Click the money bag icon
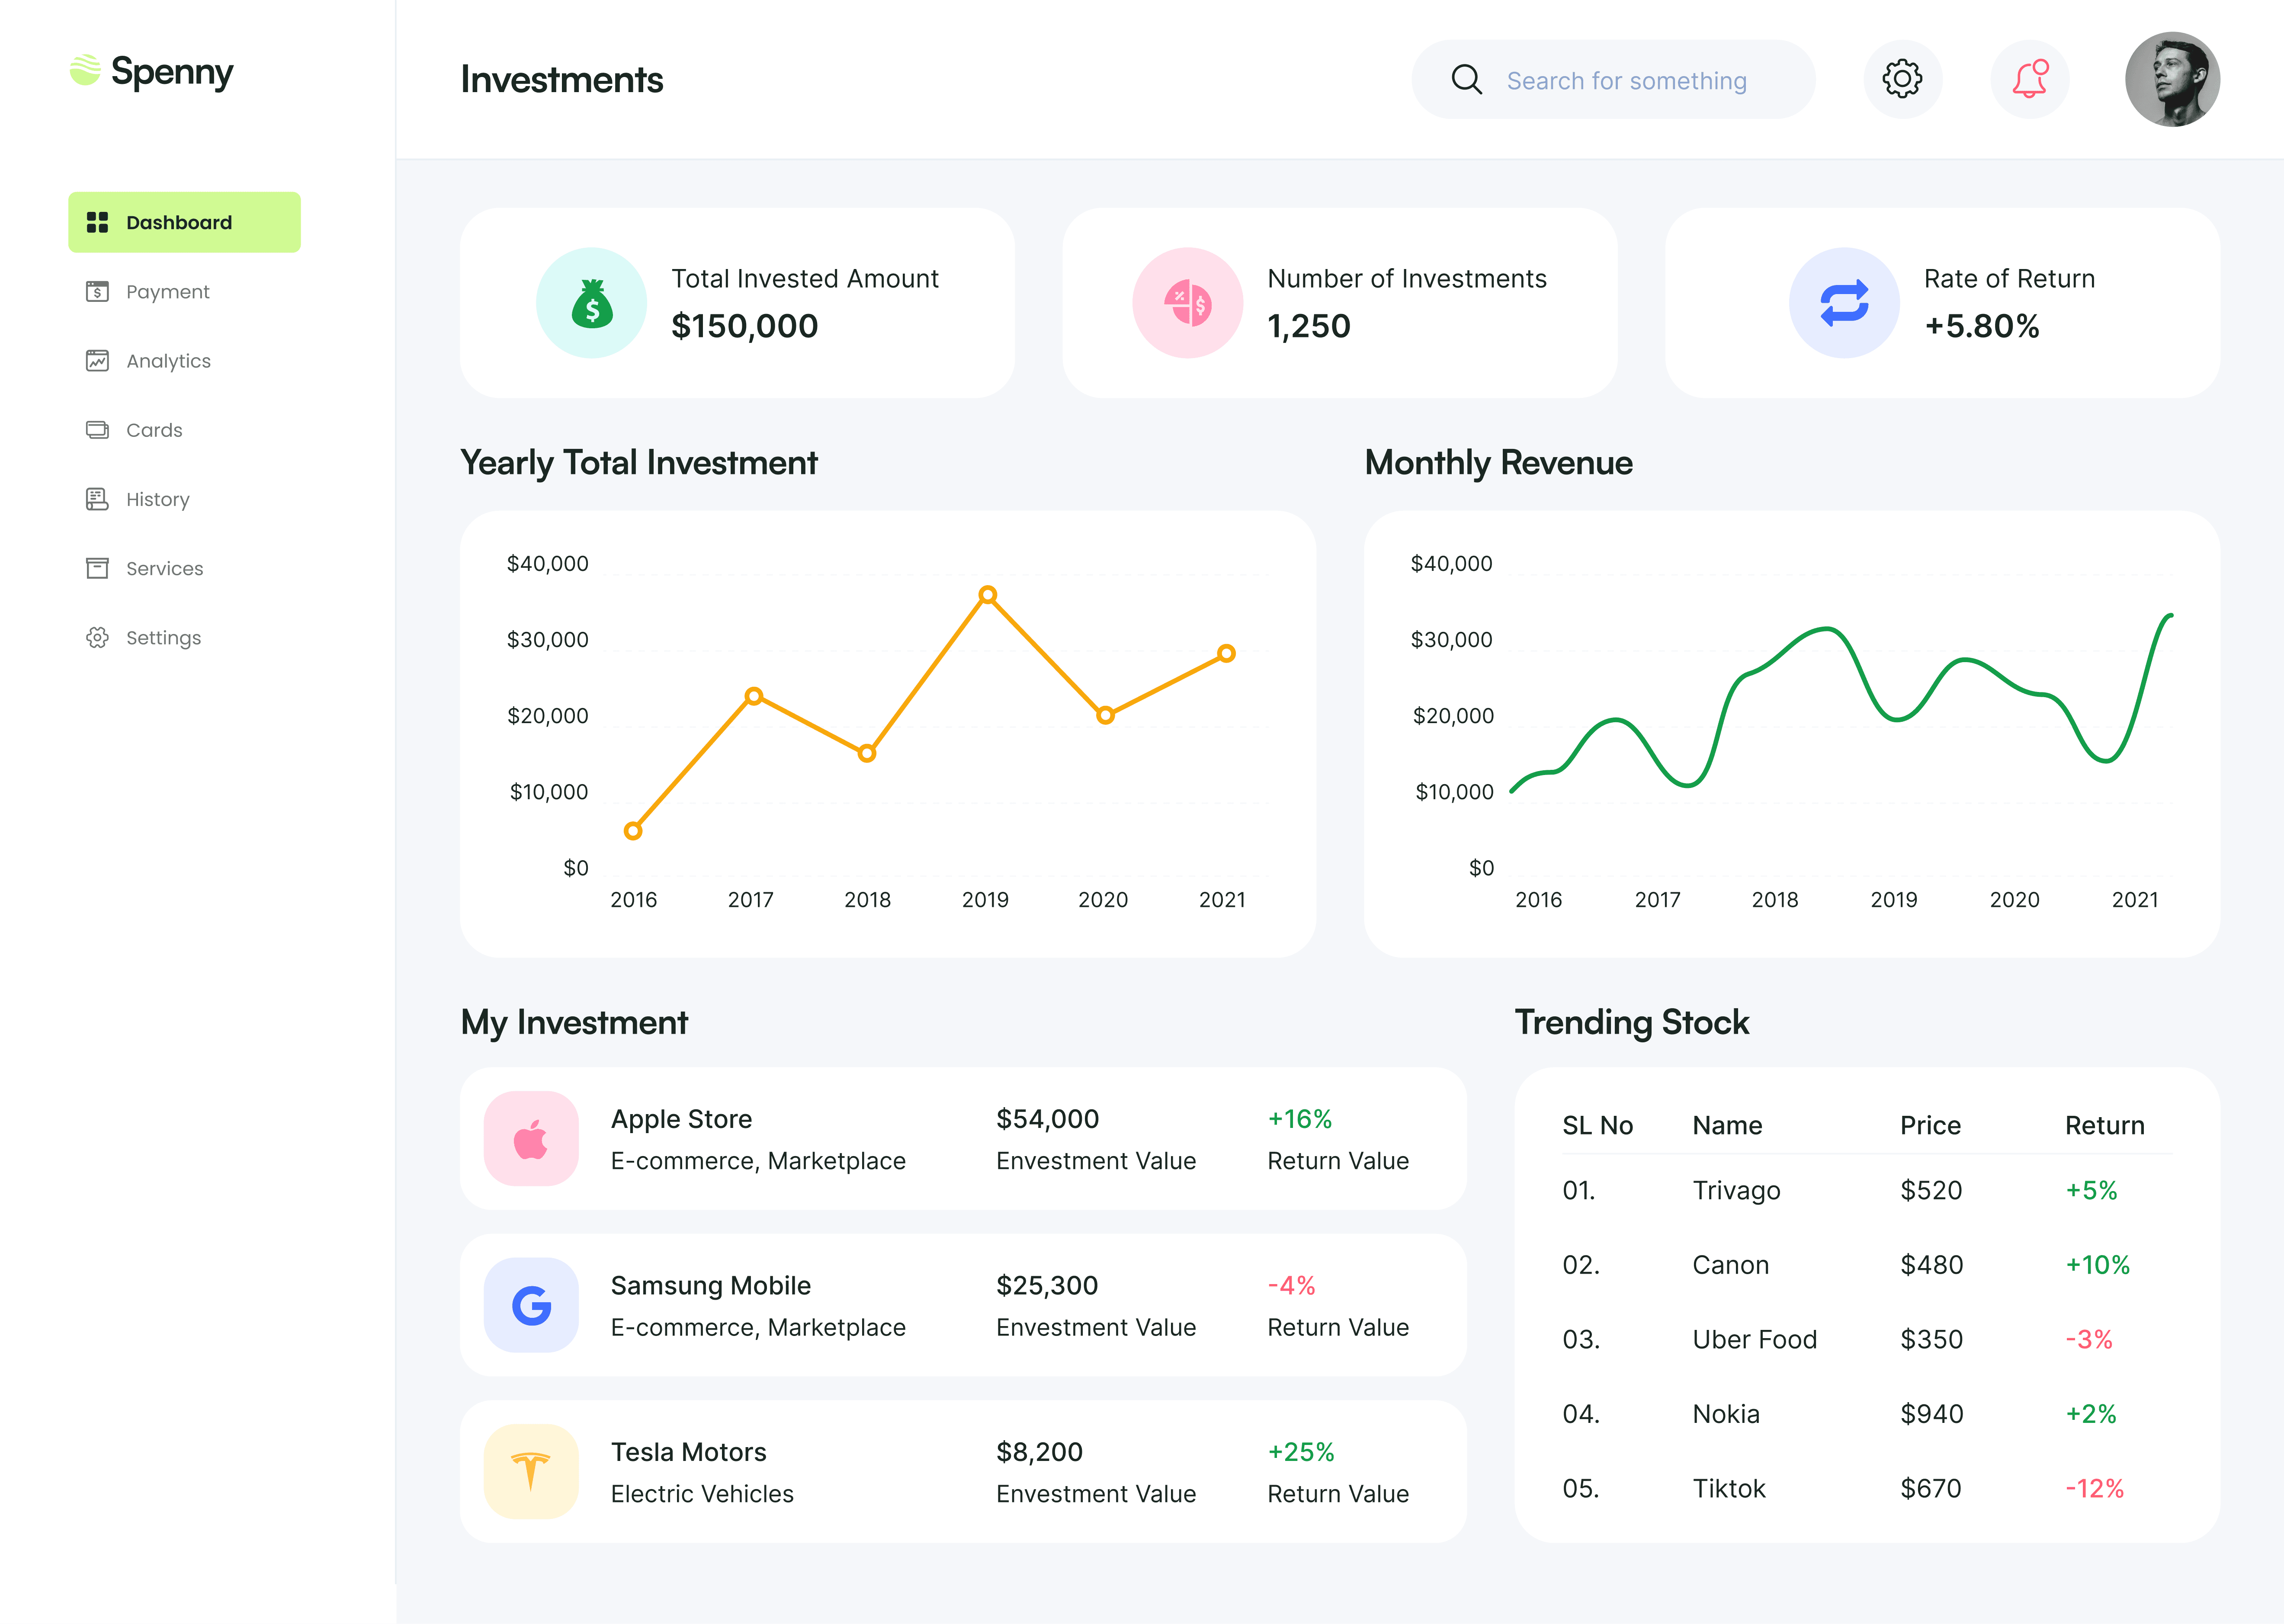The image size is (2284, 1624). click(592, 303)
